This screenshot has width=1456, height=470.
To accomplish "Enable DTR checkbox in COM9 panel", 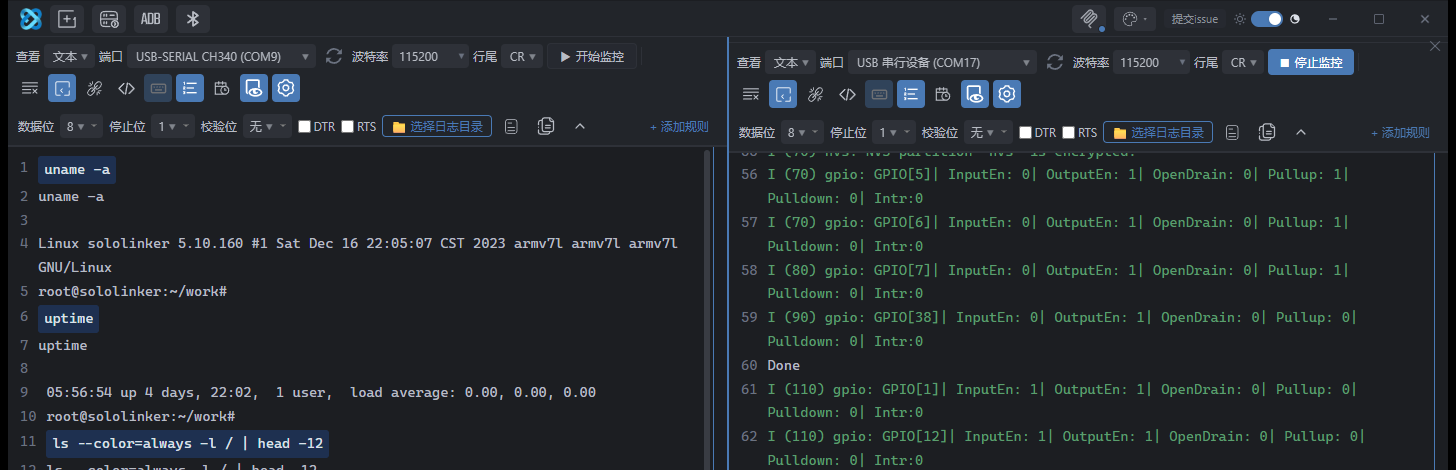I will click(x=305, y=127).
